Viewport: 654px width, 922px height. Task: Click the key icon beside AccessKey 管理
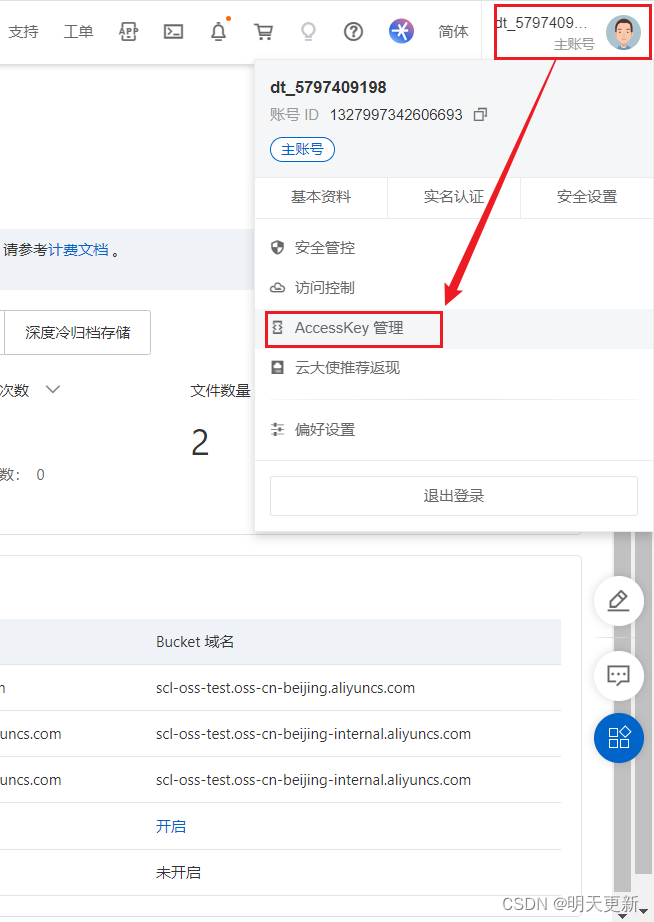pos(278,328)
